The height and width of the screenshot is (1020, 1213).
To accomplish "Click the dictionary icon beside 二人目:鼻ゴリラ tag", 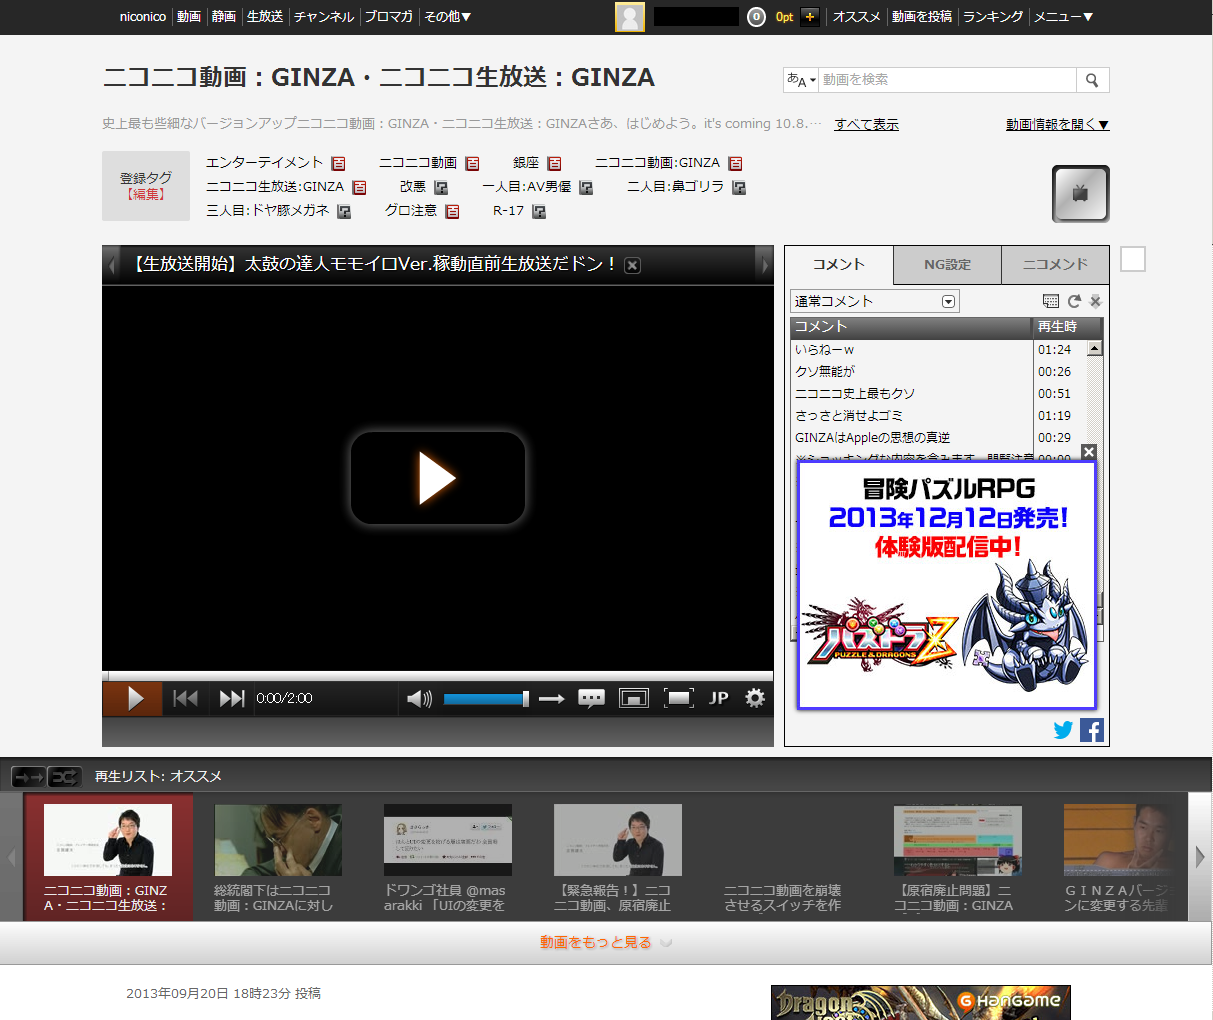I will (739, 187).
